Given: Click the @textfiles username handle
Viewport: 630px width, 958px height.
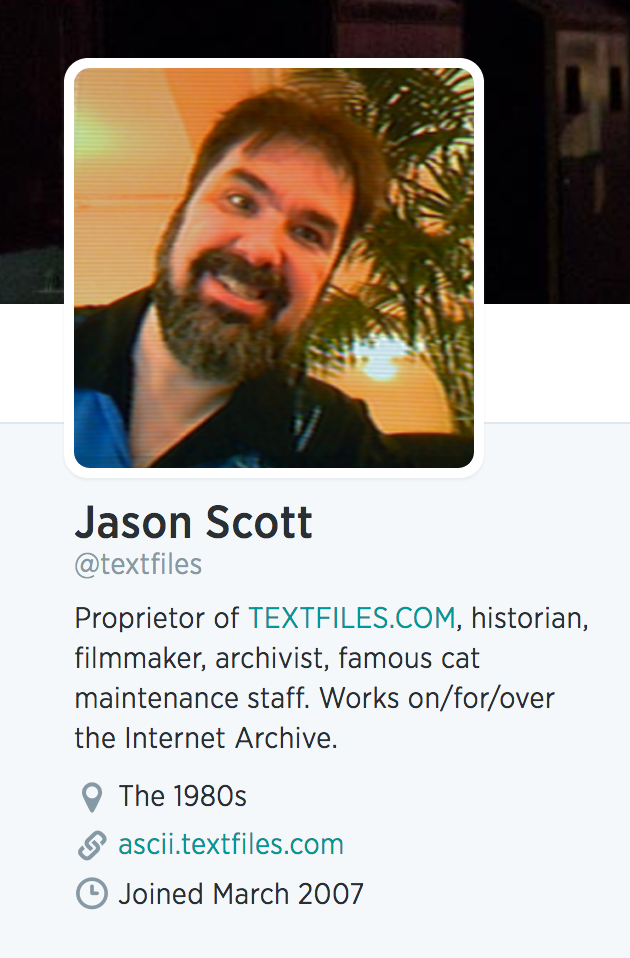Looking at the screenshot, I should (x=138, y=565).
